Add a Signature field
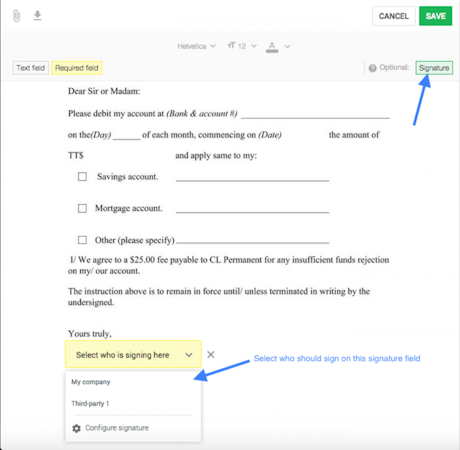The width and height of the screenshot is (460, 450). point(434,68)
